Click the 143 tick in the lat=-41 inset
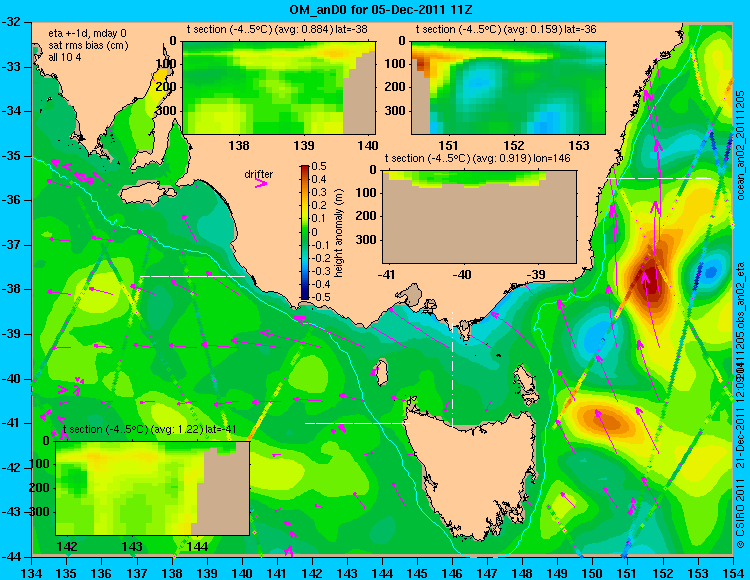 (x=132, y=546)
